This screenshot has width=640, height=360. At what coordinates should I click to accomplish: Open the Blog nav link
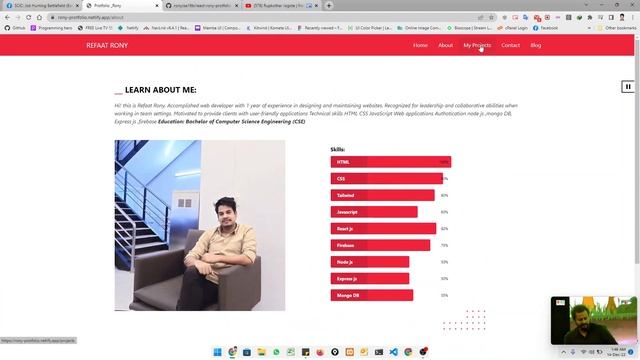(536, 45)
